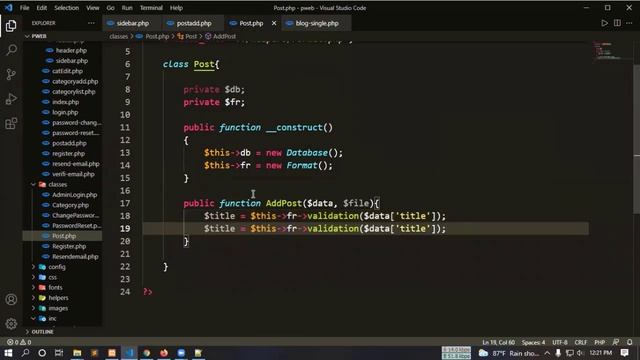Open Explorer panel more actions ellipsis
This screenshot has width=640, height=360.
pyautogui.click(x=91, y=23)
